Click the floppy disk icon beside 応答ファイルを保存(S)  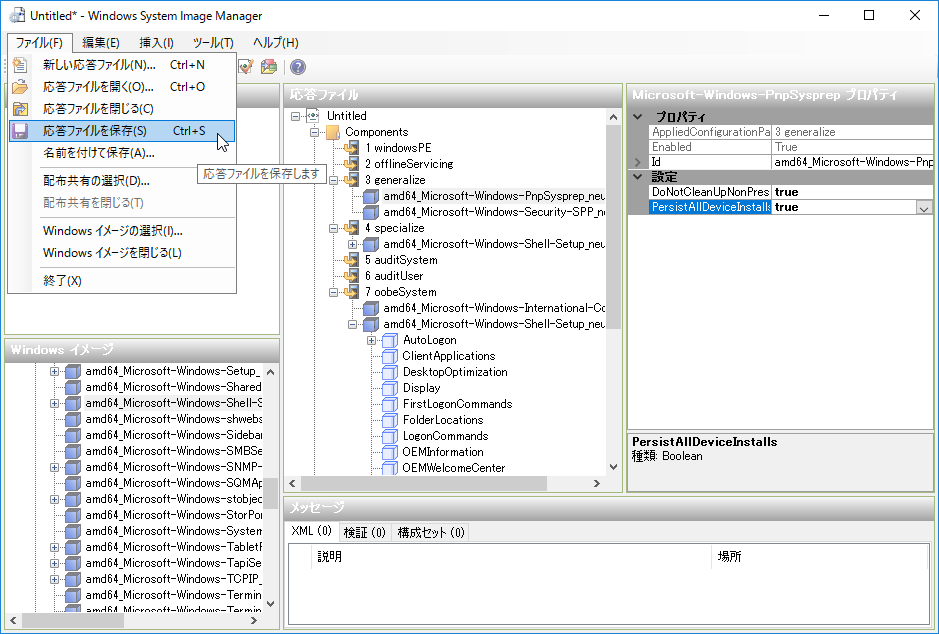20,131
